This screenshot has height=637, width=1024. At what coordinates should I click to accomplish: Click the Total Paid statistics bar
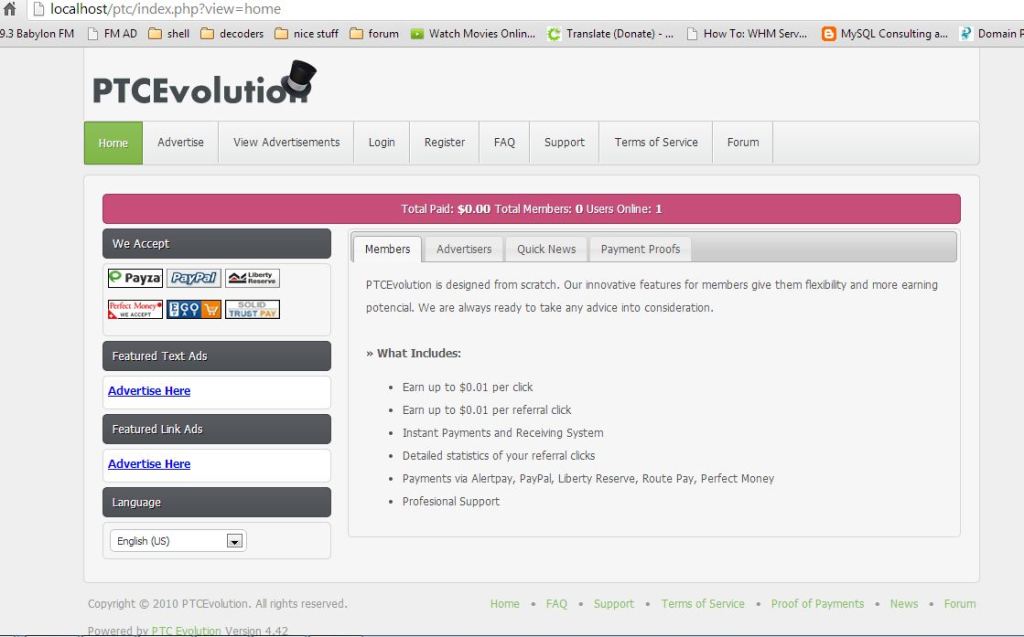(x=531, y=209)
